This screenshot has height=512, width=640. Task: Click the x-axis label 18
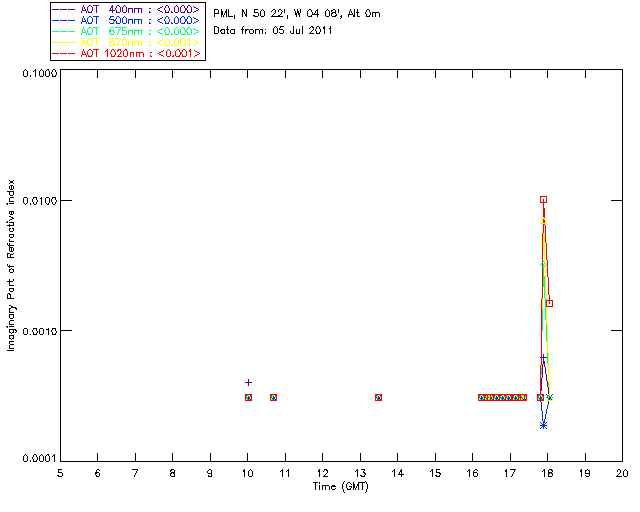[x=547, y=473]
